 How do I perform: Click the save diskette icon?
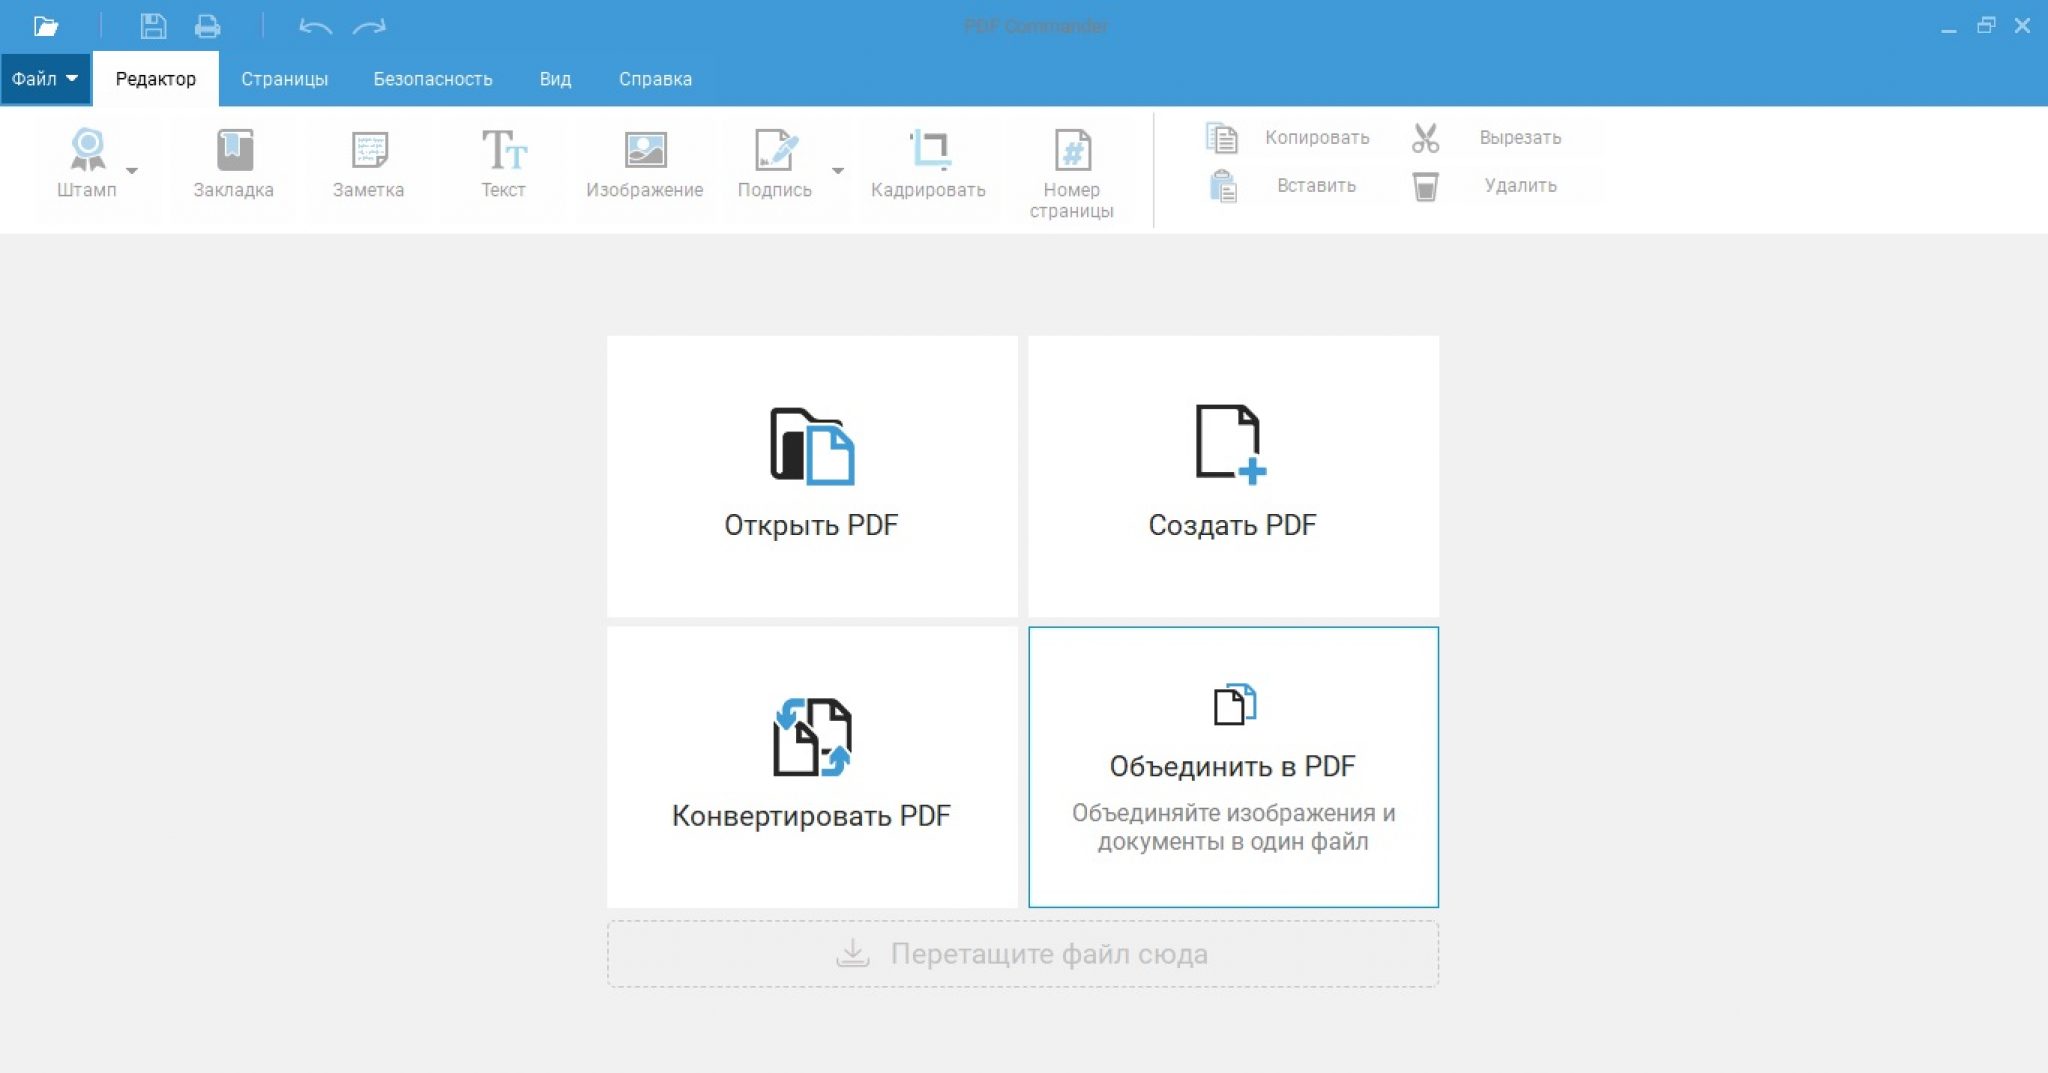[153, 26]
